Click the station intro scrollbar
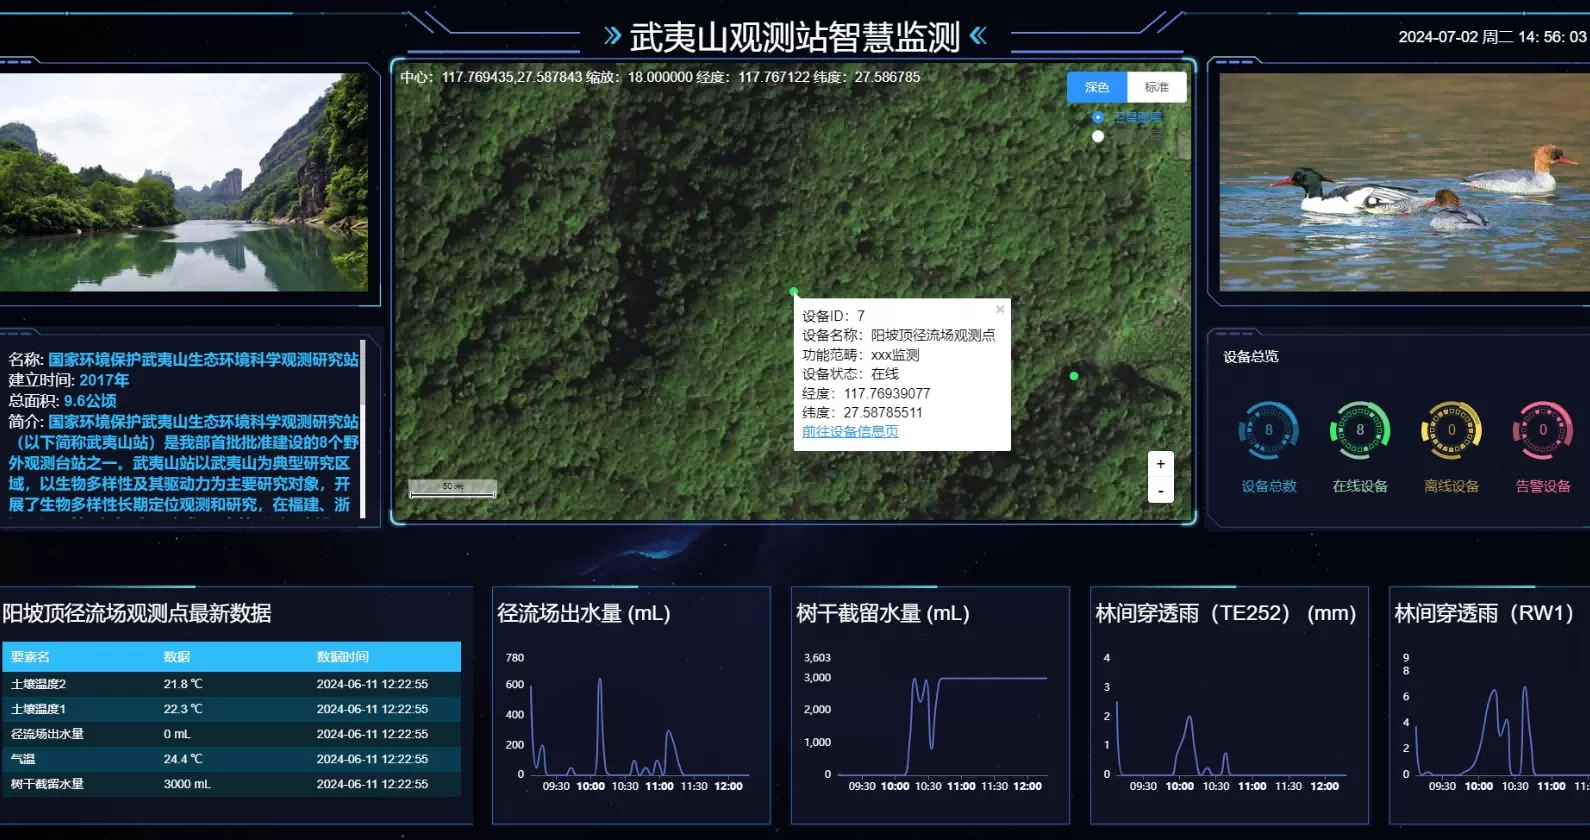The height and width of the screenshot is (840, 1590). [x=363, y=429]
